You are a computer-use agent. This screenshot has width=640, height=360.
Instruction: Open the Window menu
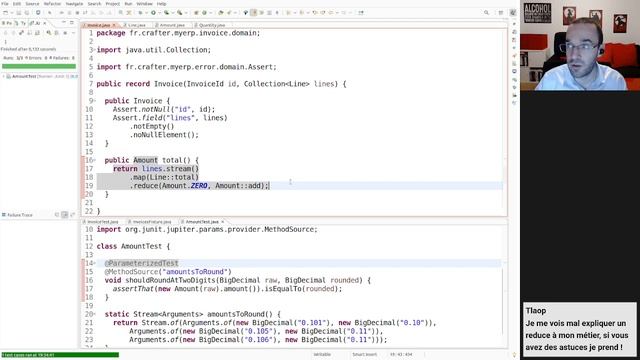(x=144, y=4)
